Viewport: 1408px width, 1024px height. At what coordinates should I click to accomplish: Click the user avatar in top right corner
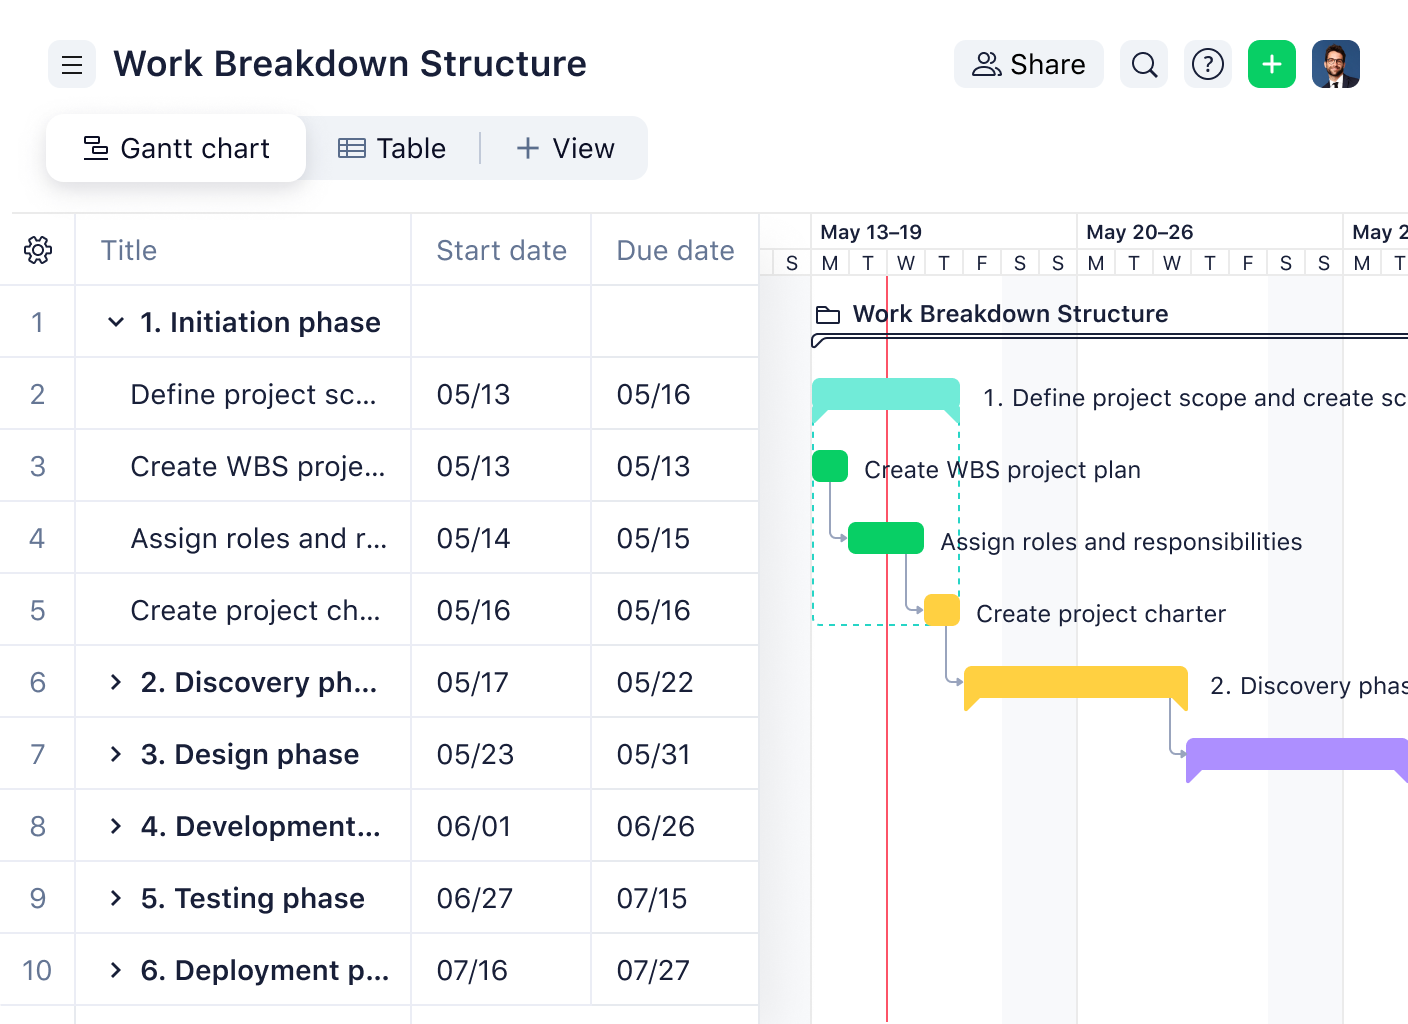(1336, 63)
